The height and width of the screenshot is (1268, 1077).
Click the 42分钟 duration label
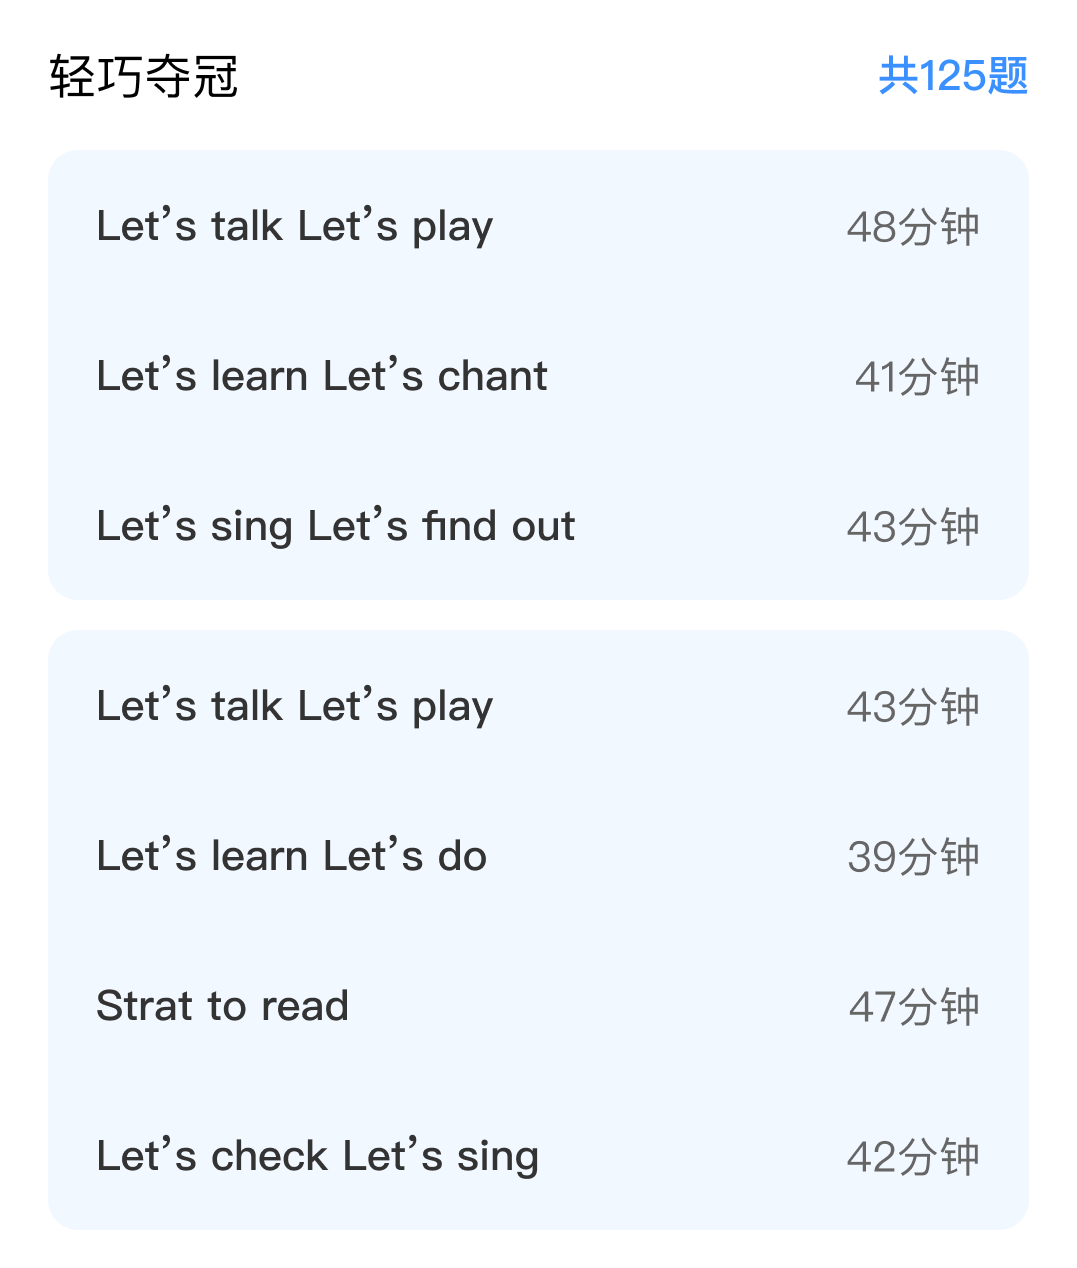(x=912, y=1157)
